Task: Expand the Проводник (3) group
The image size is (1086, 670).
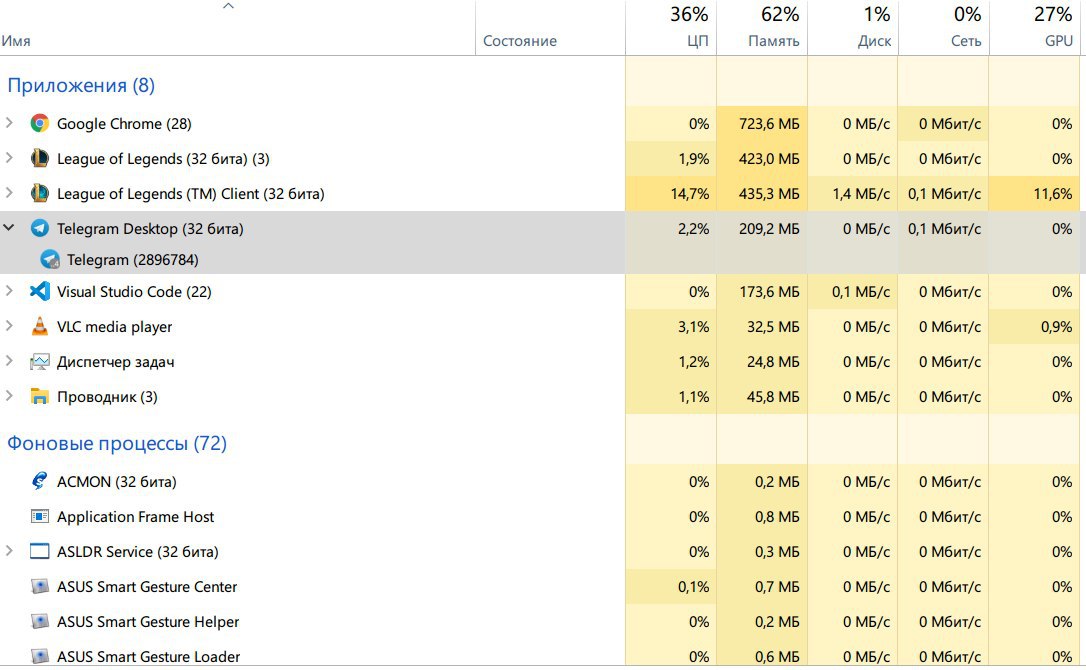Action: click(9, 396)
